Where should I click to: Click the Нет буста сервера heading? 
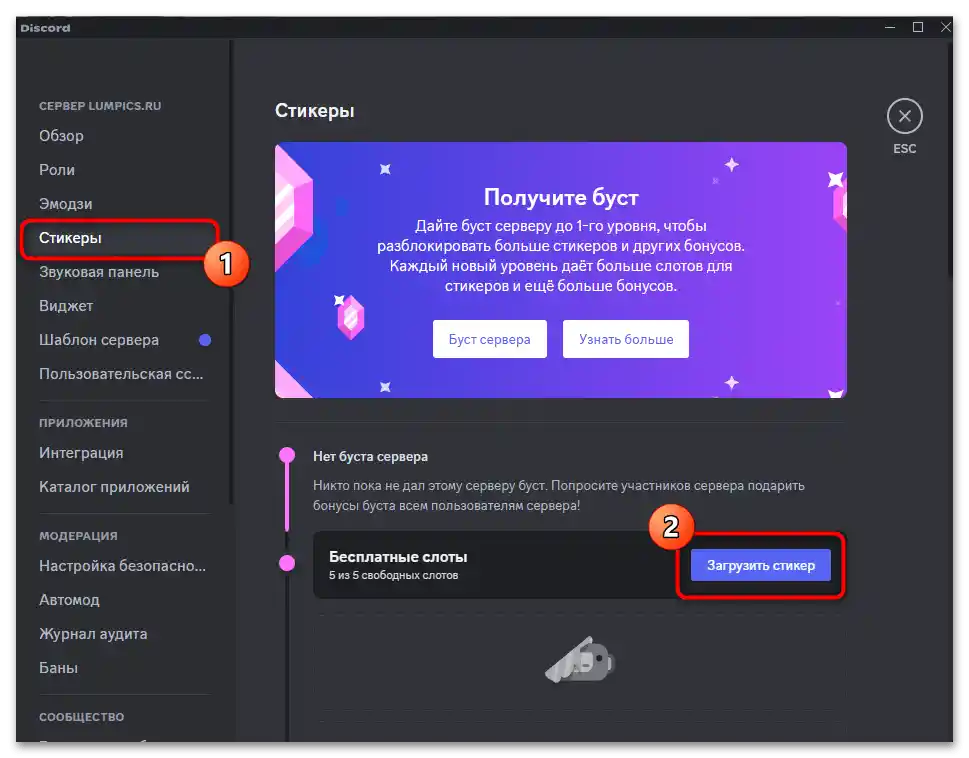pos(370,457)
